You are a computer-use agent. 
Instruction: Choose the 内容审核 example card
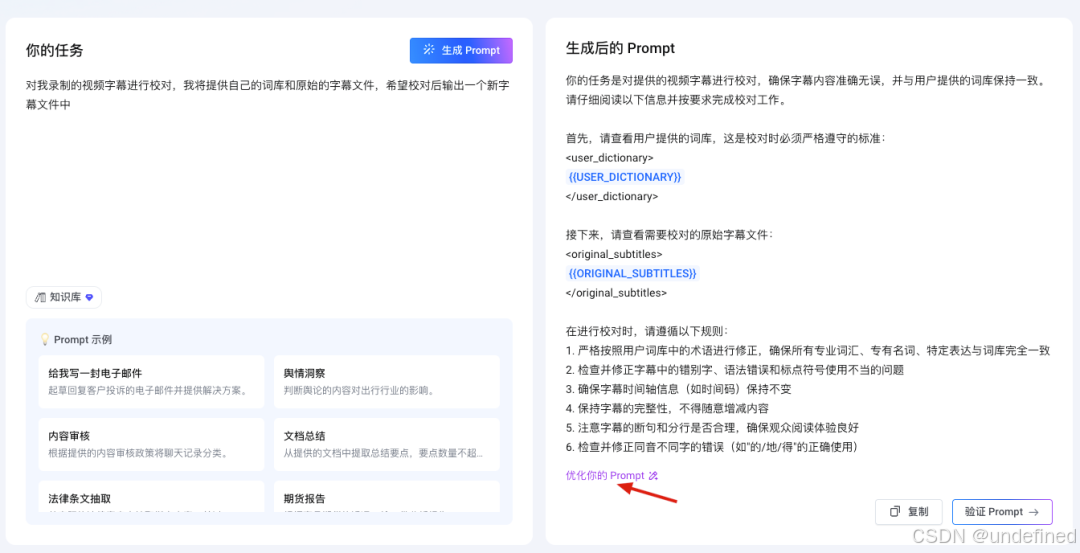[x=152, y=444]
